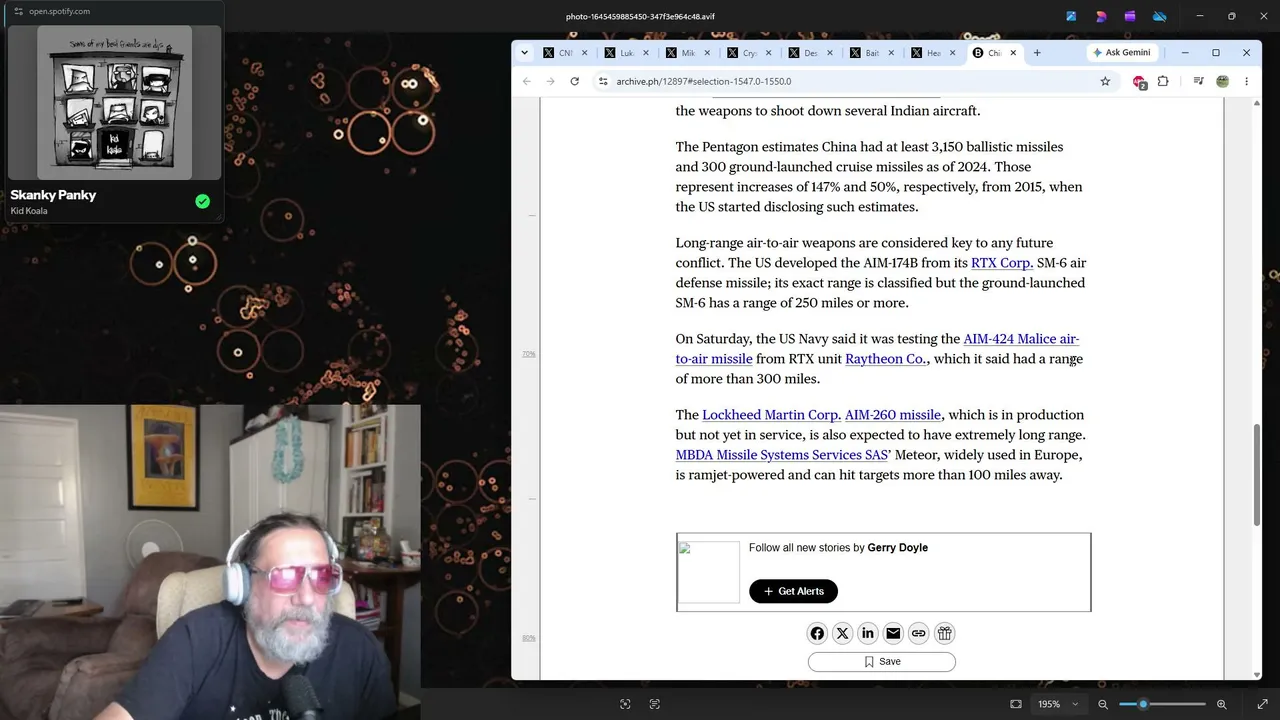Click the fit-to-window icon in Photos
Image resolution: width=1280 pixels, height=720 pixels.
point(1016,704)
